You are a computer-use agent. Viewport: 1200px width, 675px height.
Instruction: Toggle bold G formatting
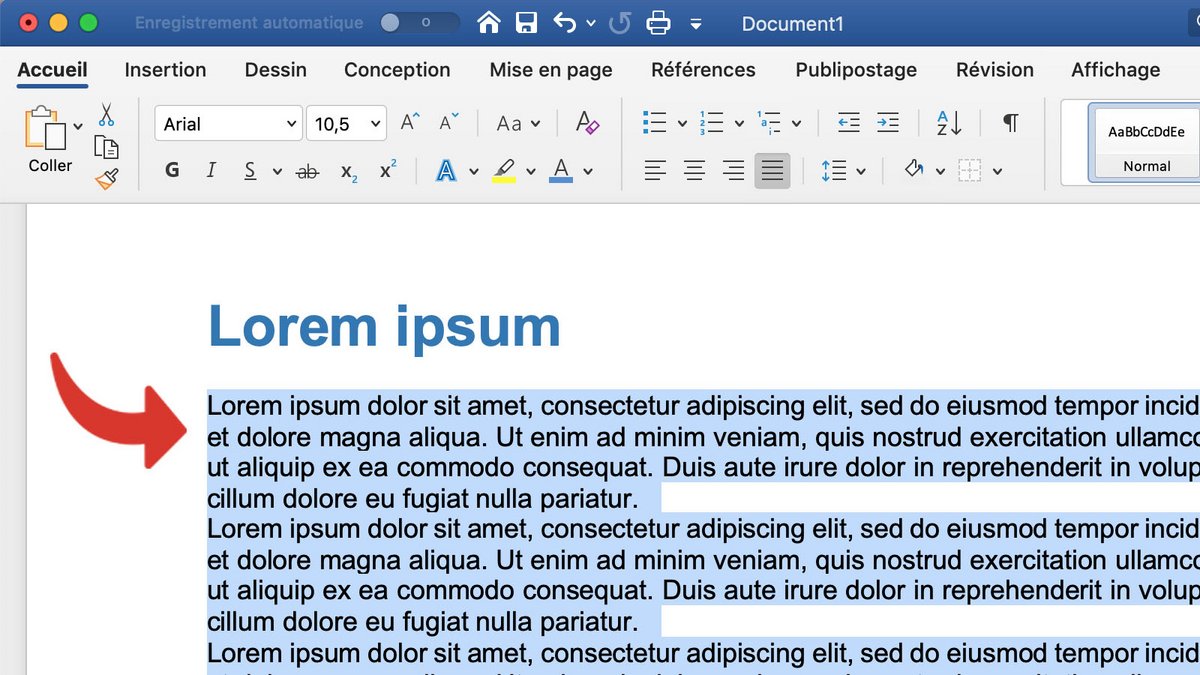172,171
